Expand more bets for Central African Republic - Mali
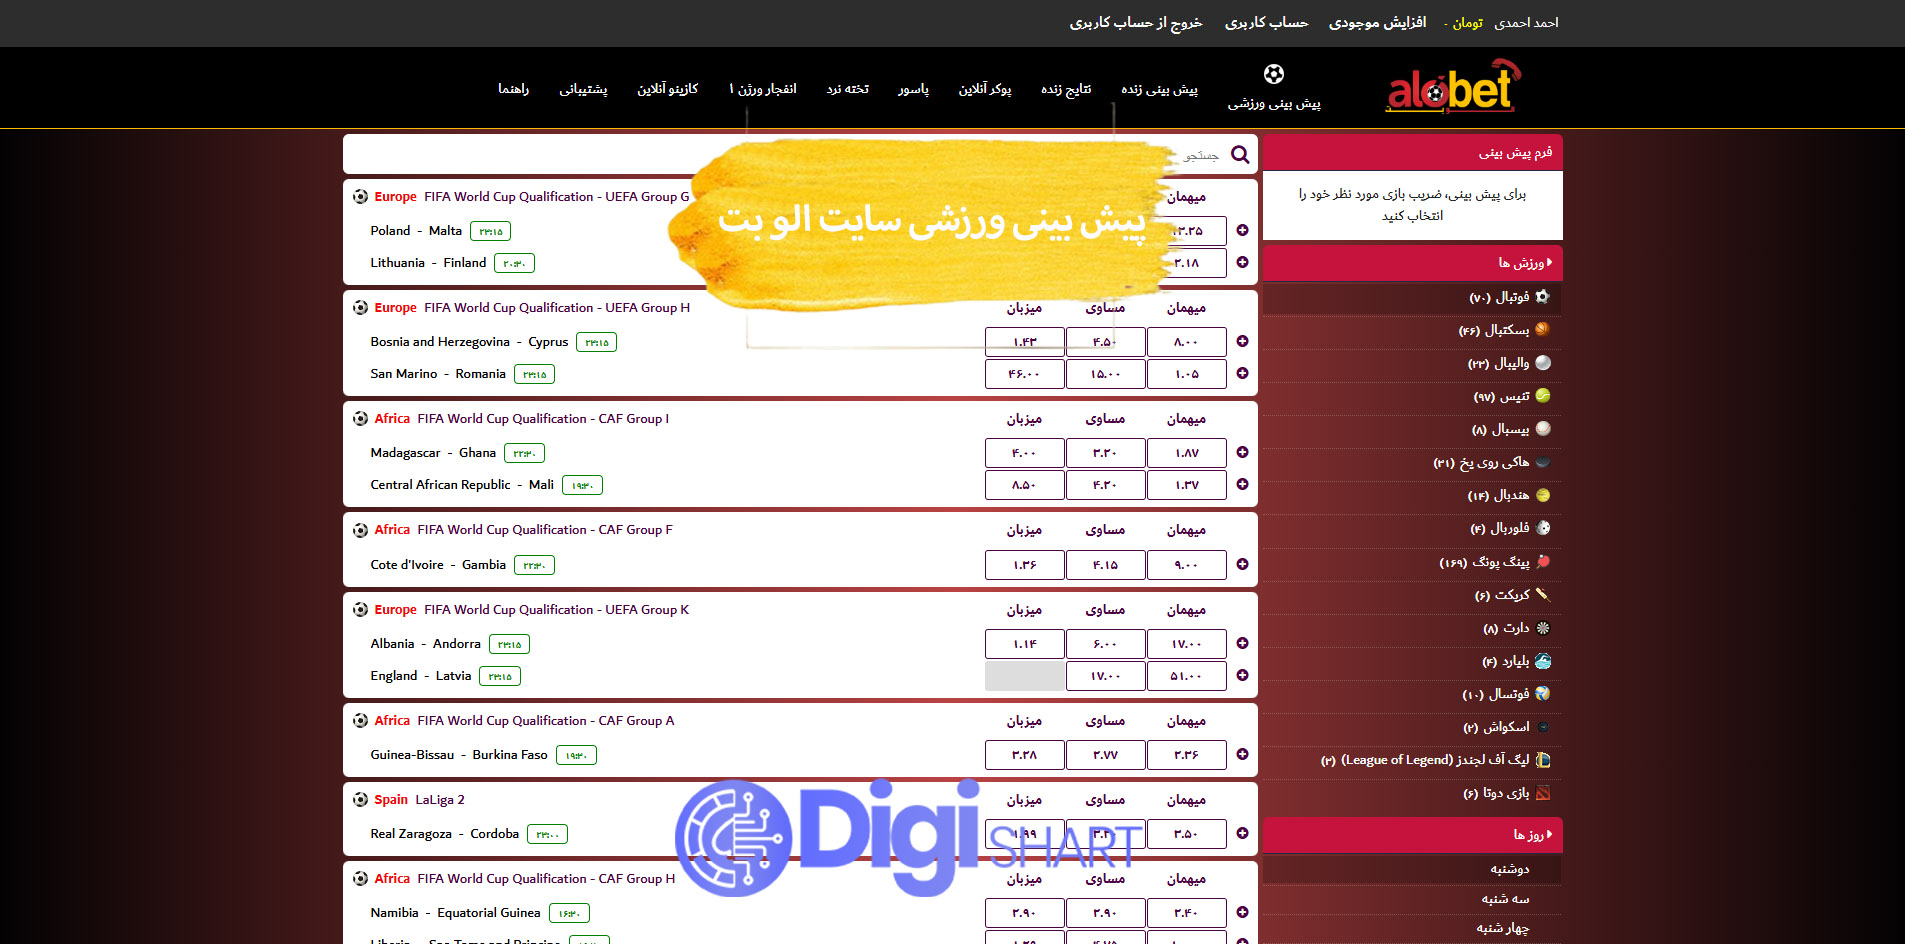This screenshot has height=944, width=1905. coord(1242,485)
